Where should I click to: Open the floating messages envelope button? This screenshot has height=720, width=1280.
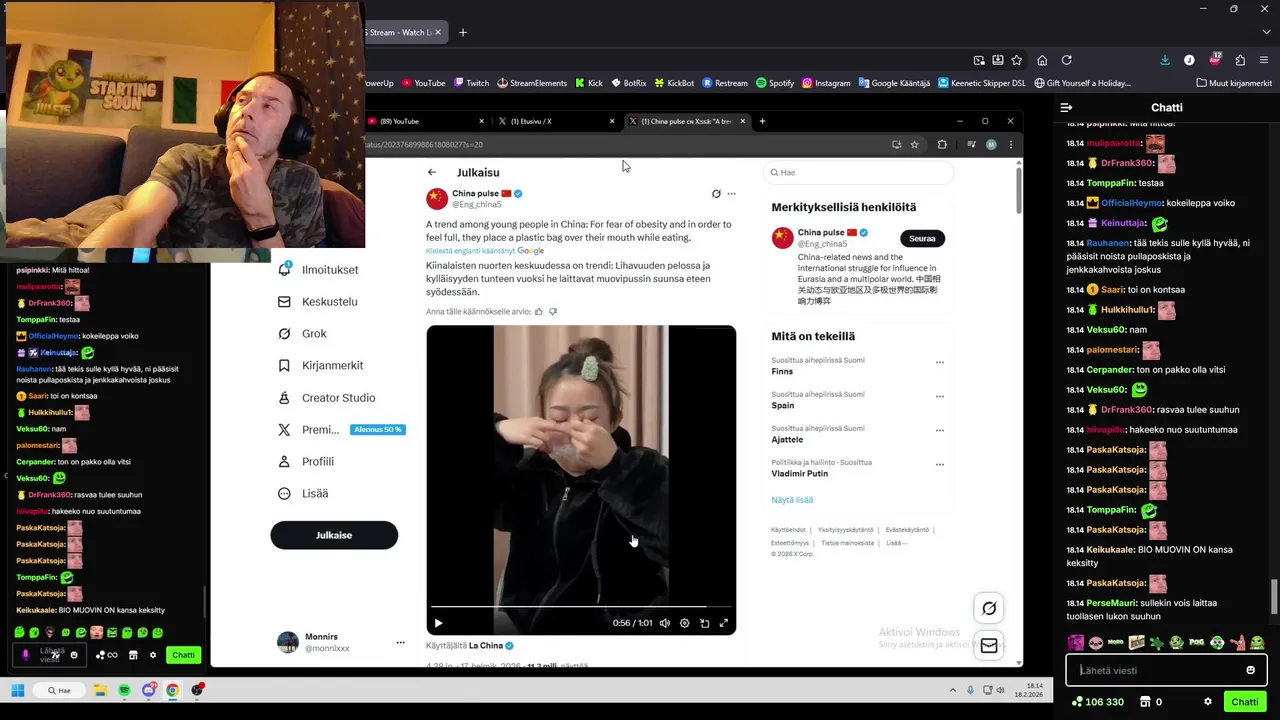[x=989, y=646]
